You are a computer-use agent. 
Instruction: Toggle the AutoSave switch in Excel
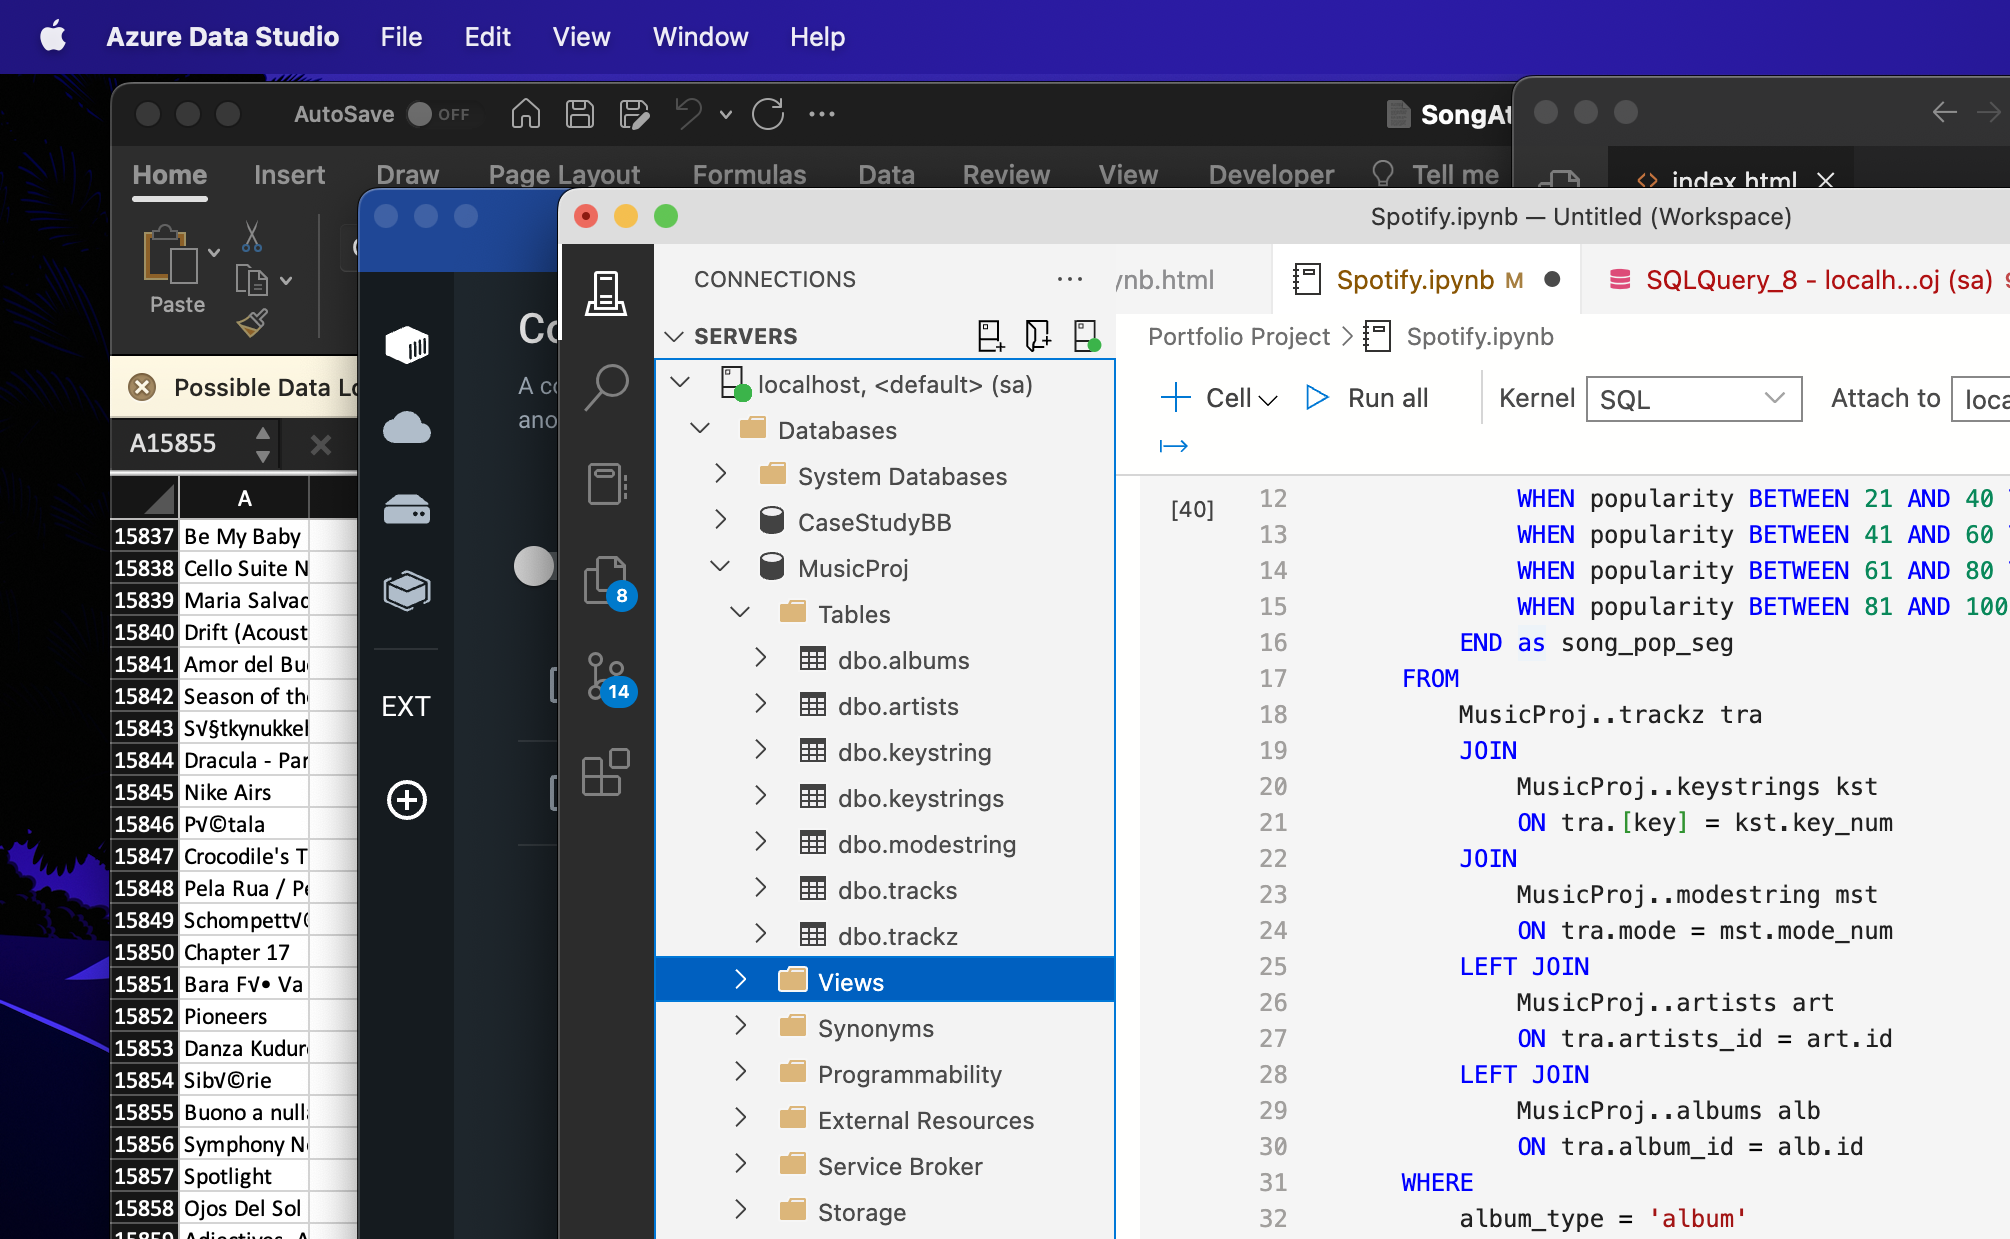pos(438,115)
